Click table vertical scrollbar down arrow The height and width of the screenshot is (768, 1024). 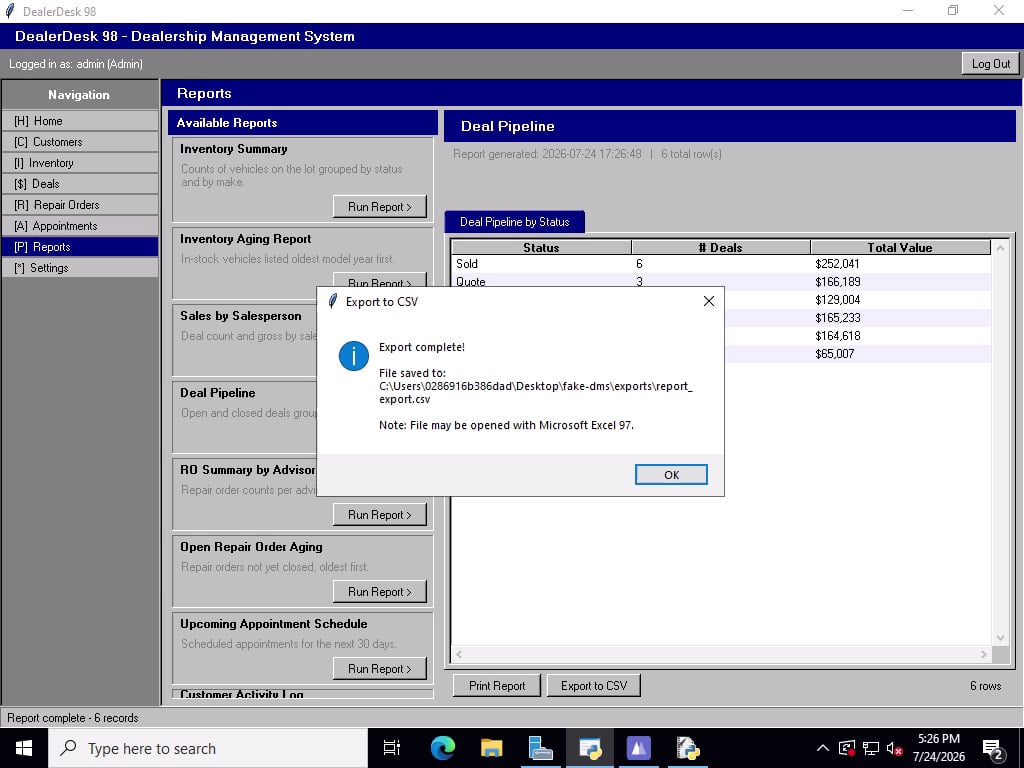(1000, 638)
